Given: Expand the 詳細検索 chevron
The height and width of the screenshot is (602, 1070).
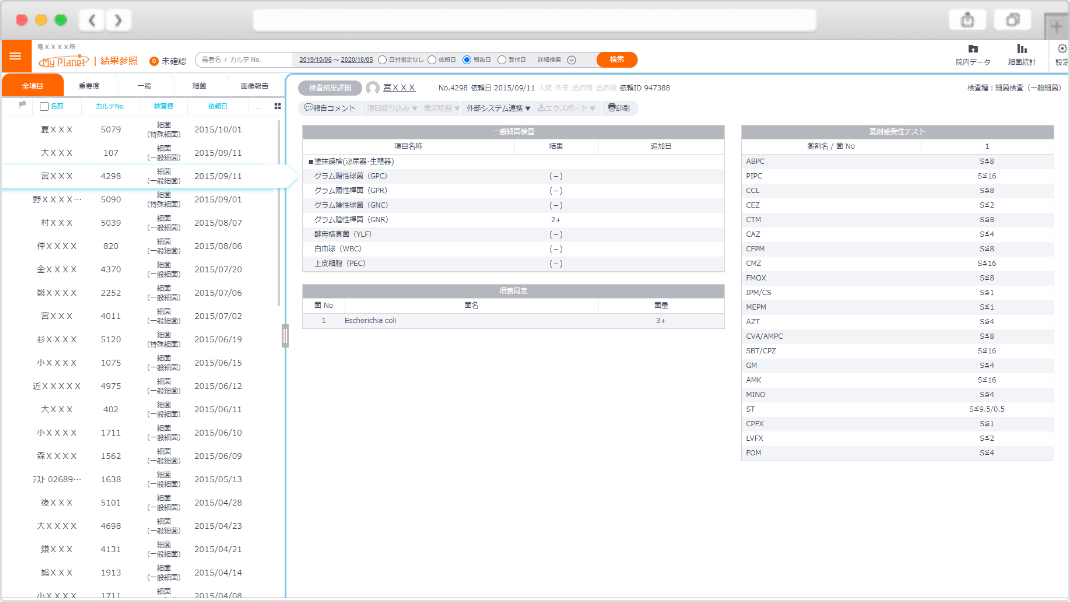Looking at the screenshot, I should click(x=571, y=60).
